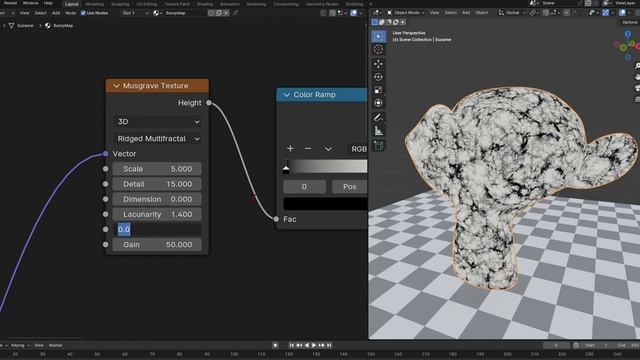Viewport: 640px width, 360px height.
Task: Click the transform pivot point icon
Action: (533, 13)
